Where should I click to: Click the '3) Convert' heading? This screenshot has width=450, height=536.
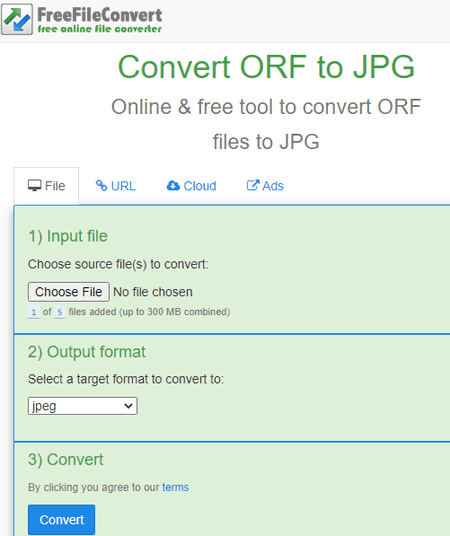pyautogui.click(x=66, y=459)
